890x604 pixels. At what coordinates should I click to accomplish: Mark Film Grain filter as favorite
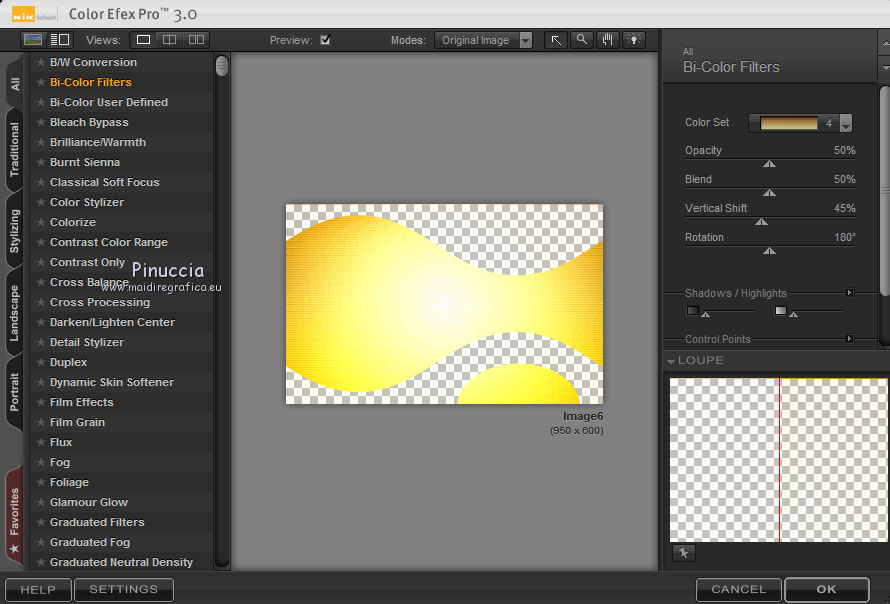pos(41,422)
